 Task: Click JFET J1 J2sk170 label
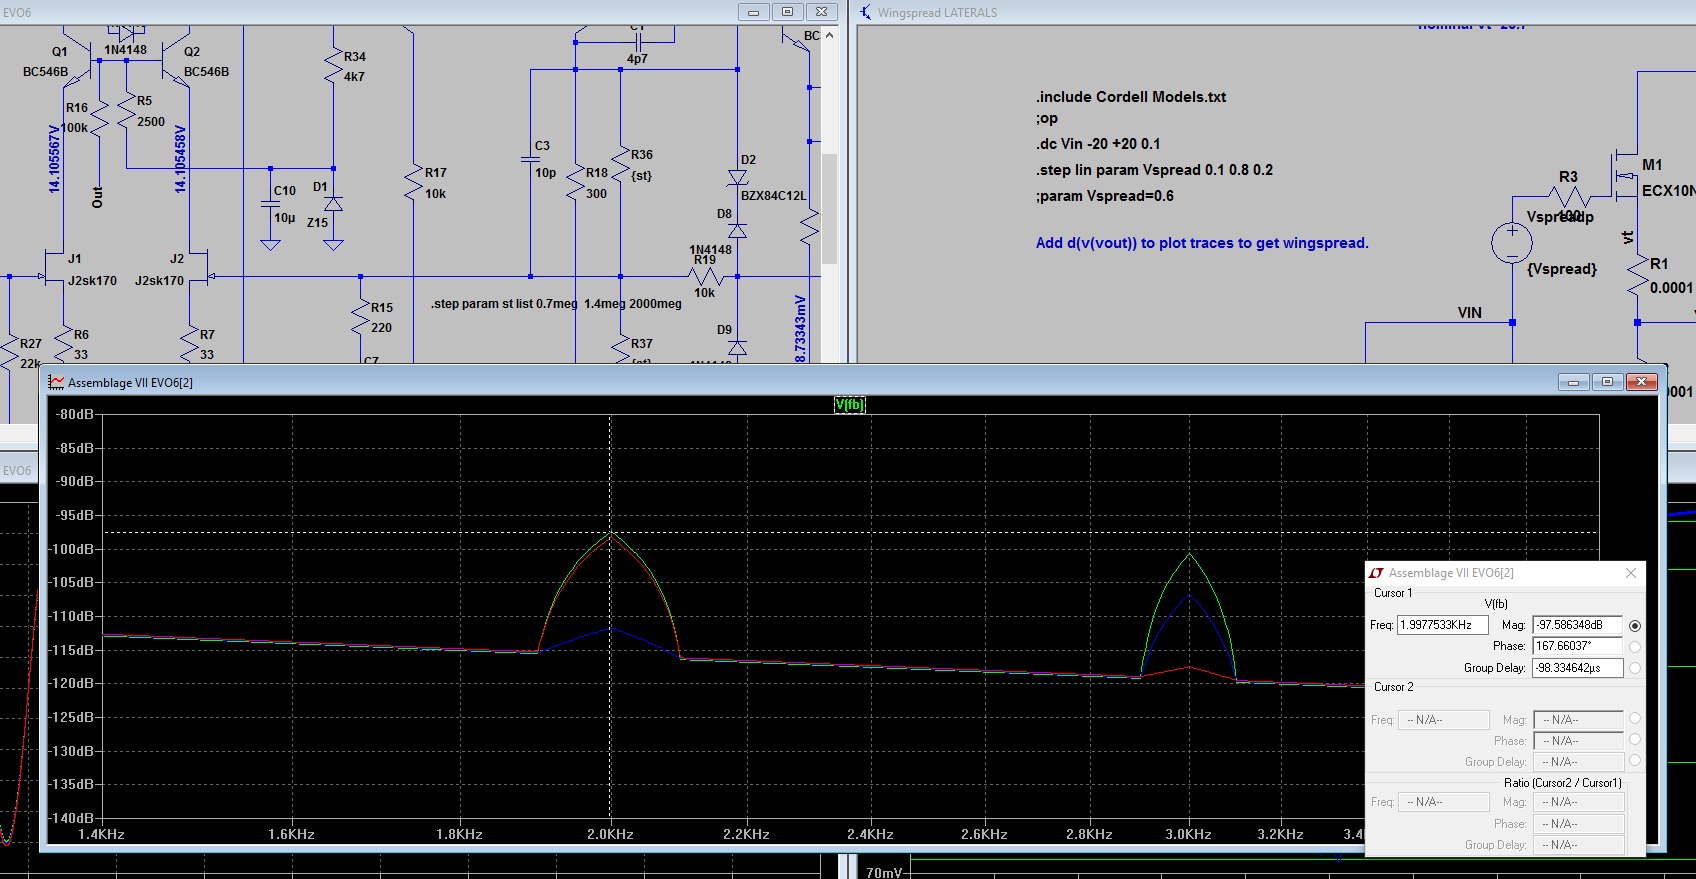92,270
